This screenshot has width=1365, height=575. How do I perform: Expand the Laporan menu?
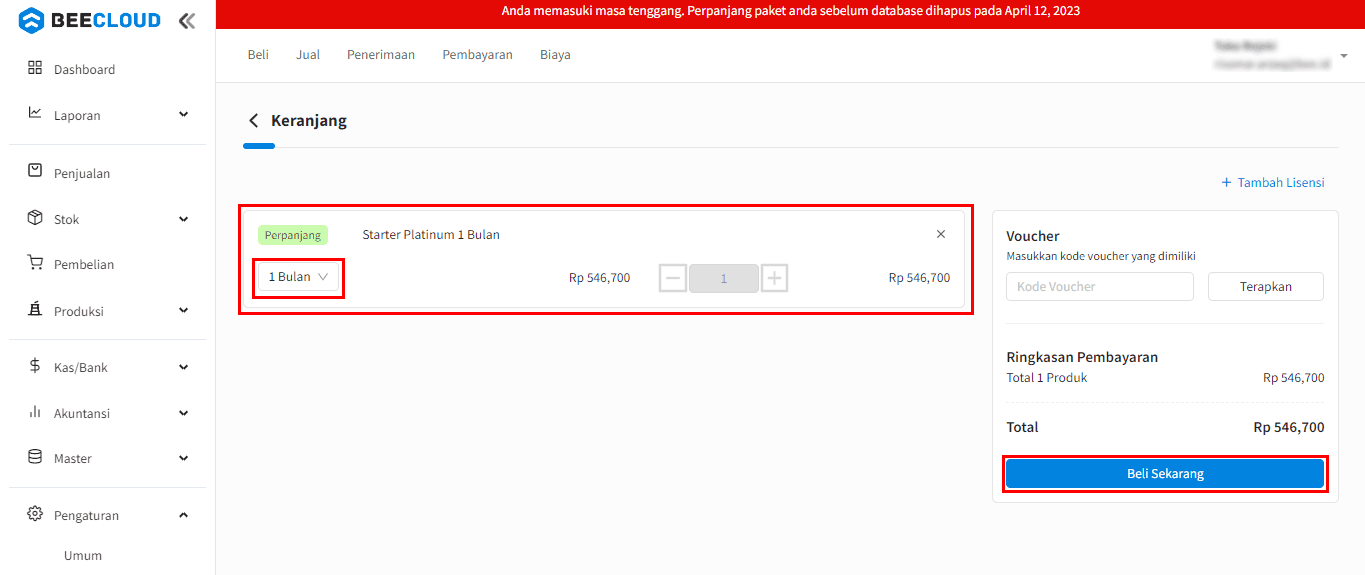coord(183,115)
